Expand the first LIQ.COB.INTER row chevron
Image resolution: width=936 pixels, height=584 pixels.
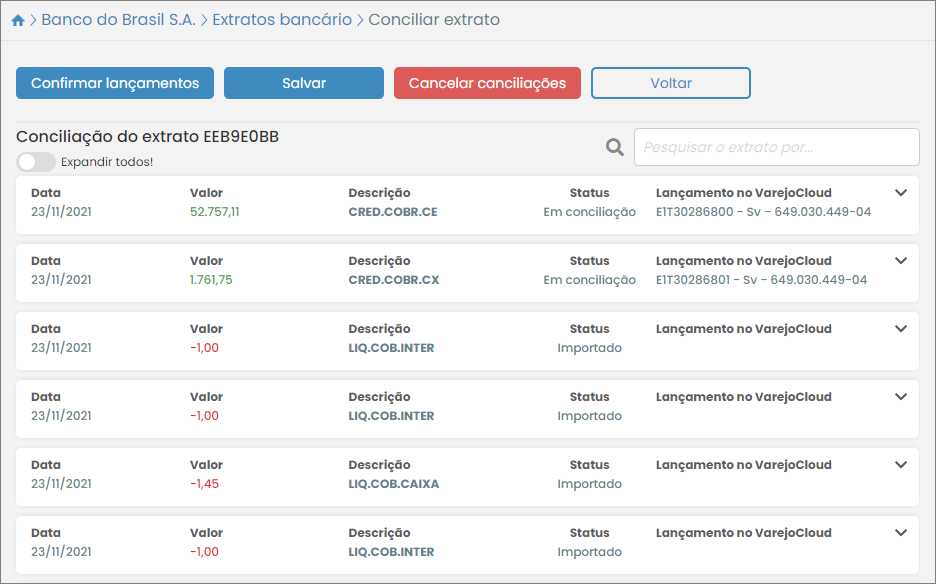coord(900,329)
